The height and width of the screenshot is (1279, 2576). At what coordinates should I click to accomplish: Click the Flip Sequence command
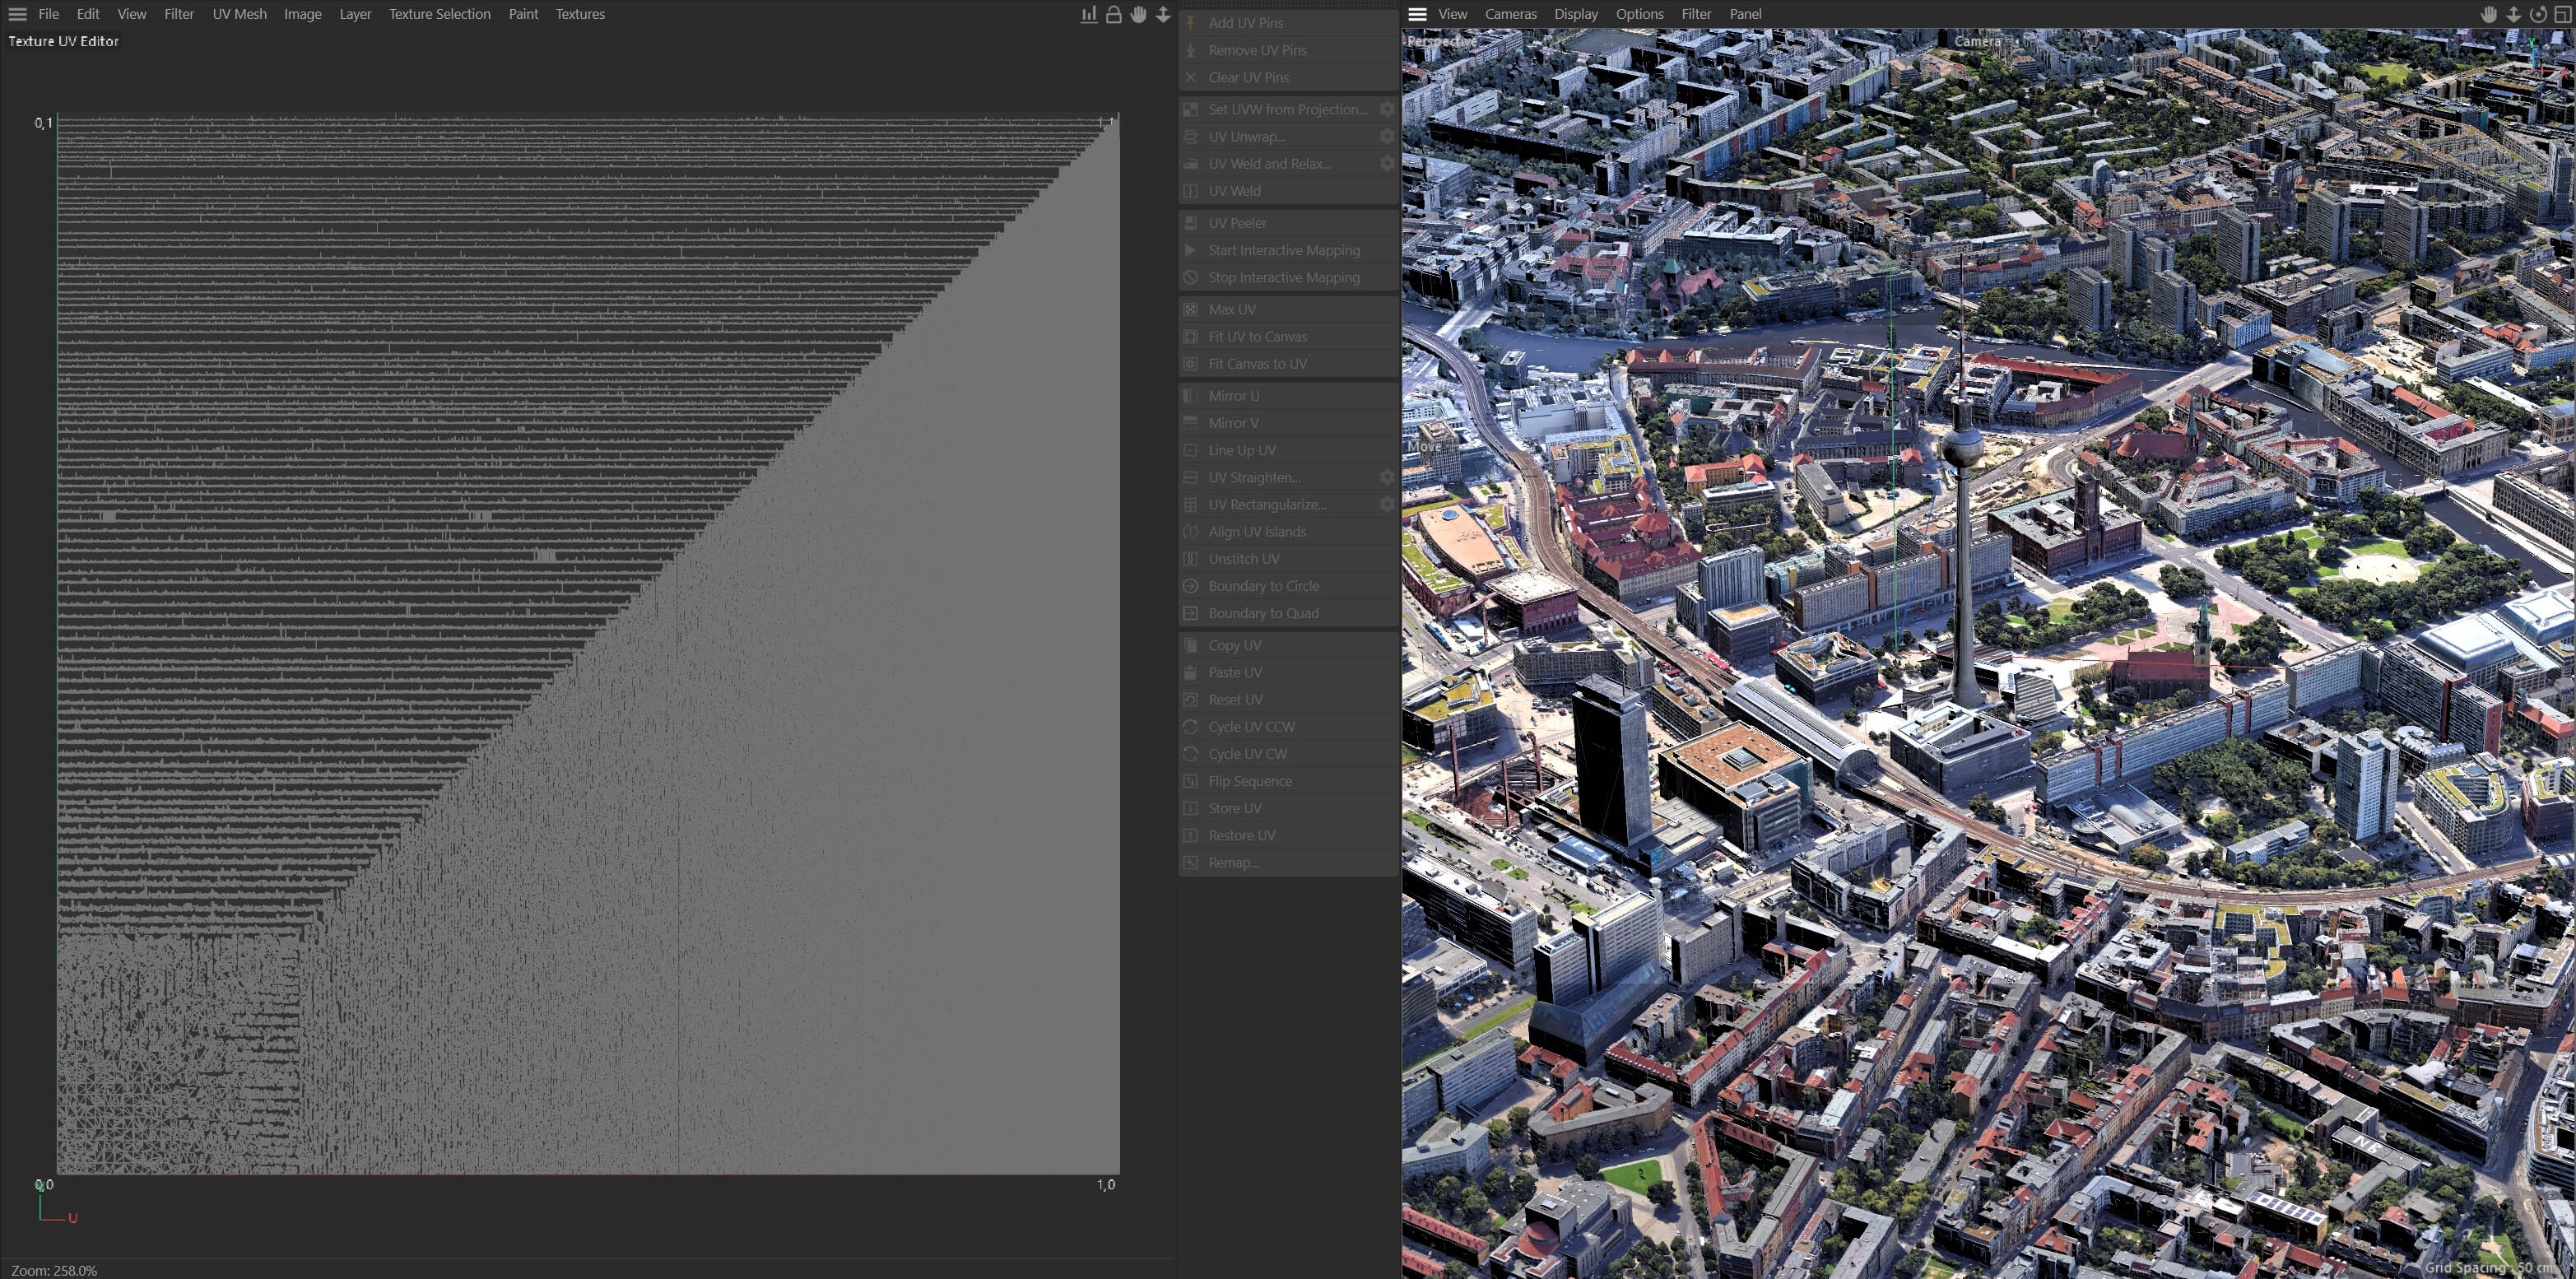coord(1288,781)
